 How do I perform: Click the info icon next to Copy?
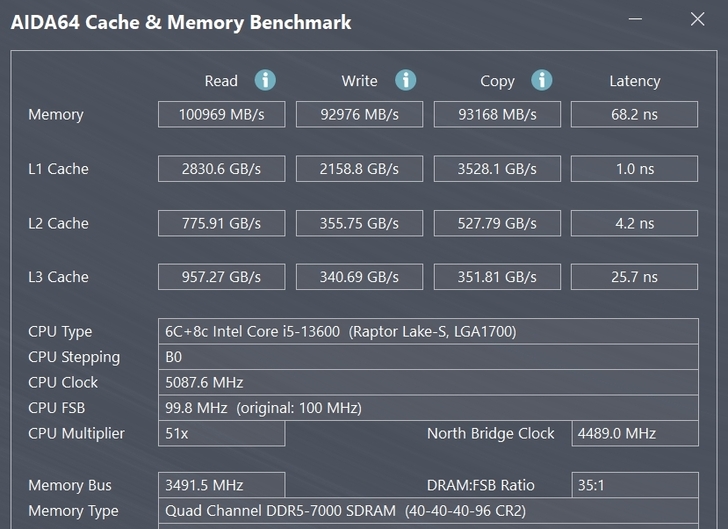[542, 80]
